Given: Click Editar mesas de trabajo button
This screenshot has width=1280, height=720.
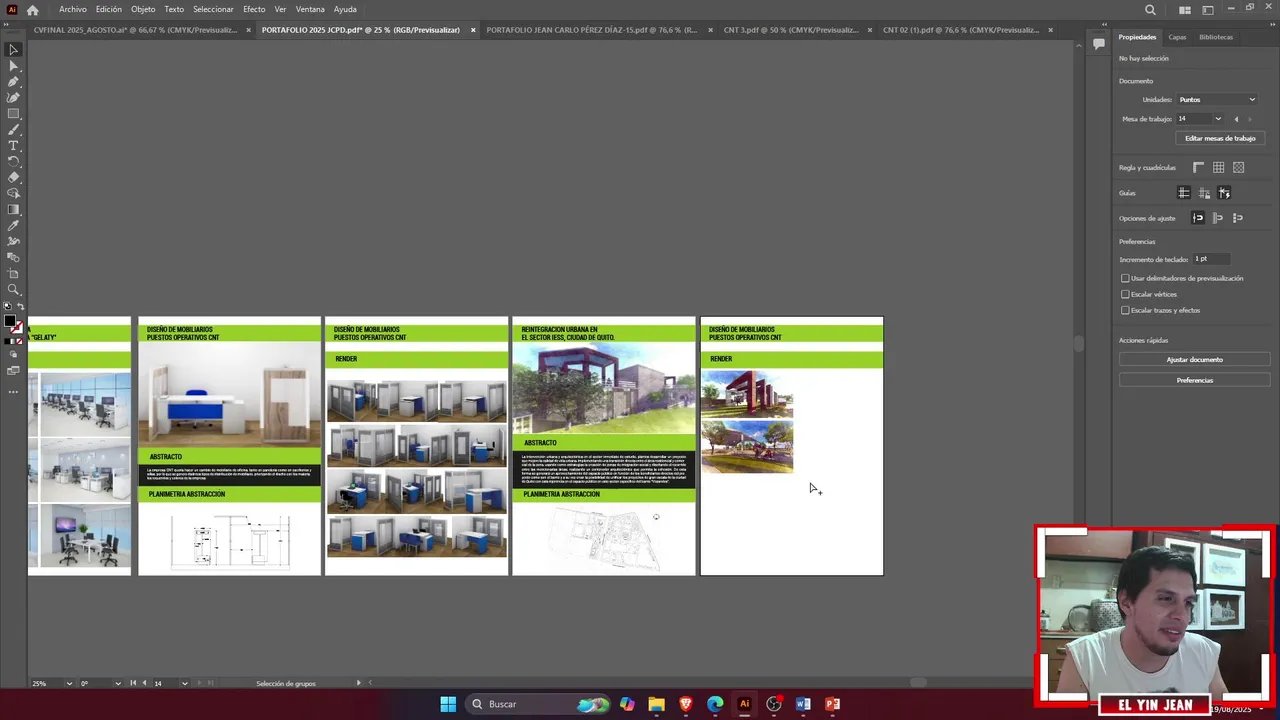Looking at the screenshot, I should [1220, 139].
